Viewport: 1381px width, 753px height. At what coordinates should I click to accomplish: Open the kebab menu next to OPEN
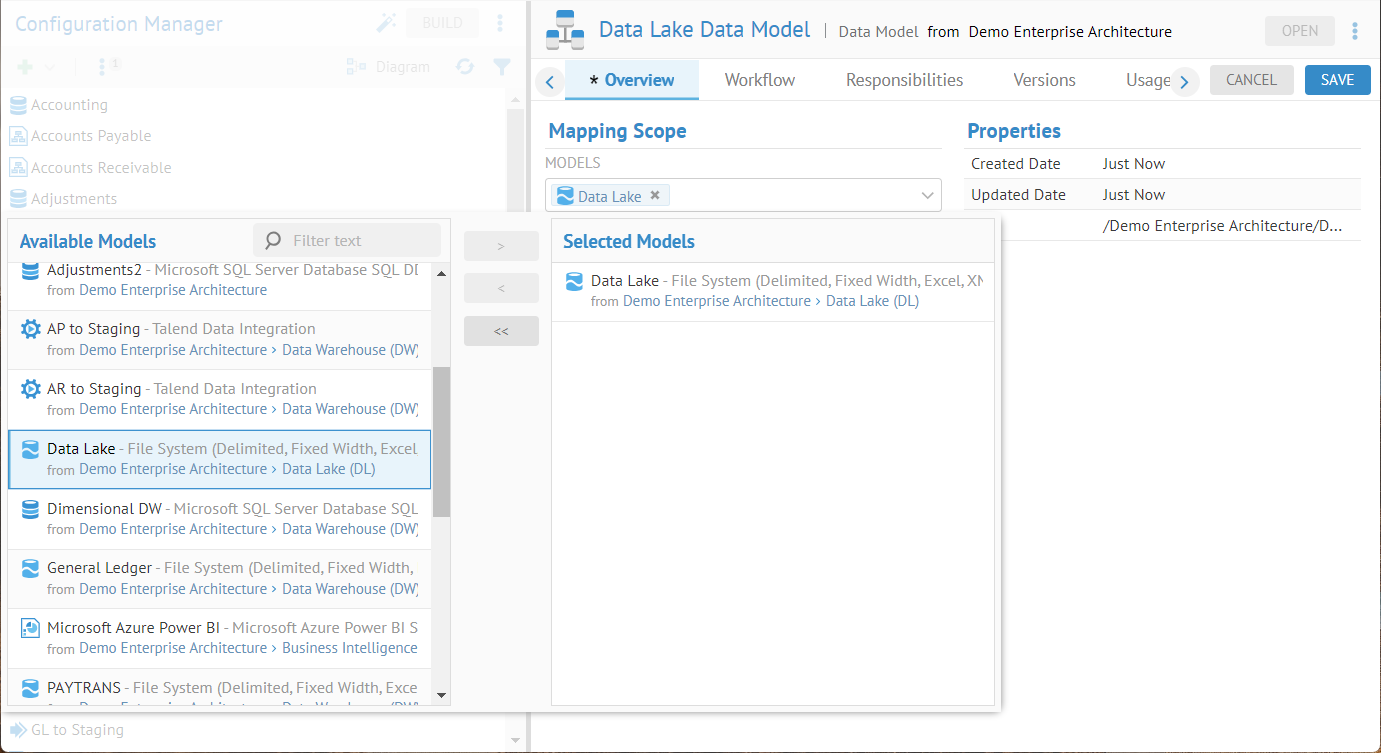coord(1355,31)
